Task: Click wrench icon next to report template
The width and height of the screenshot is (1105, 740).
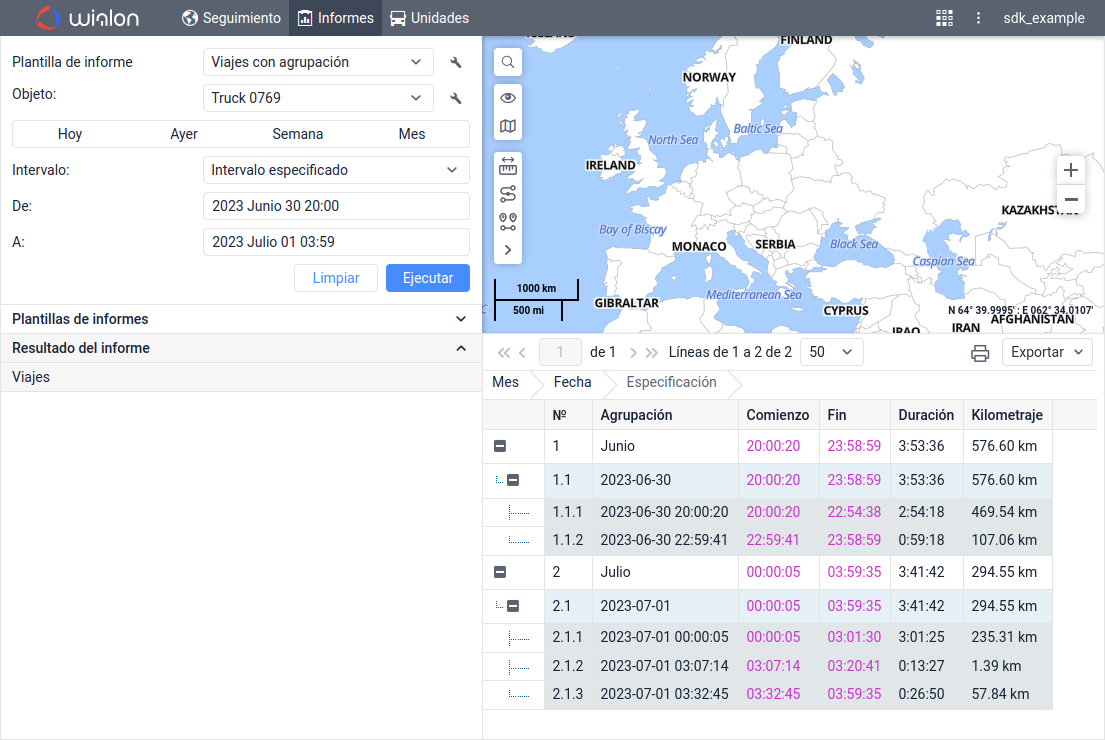Action: [456, 63]
